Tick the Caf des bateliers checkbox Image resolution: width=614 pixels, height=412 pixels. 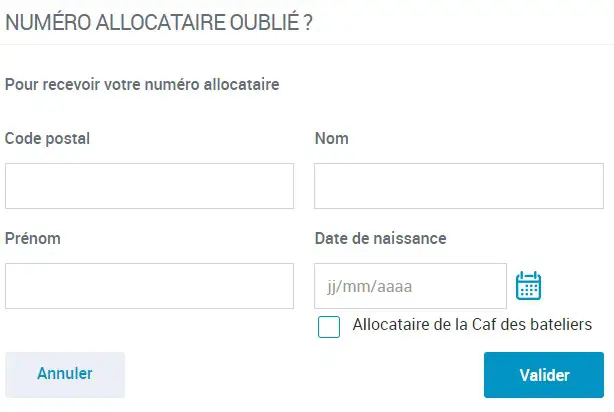pyautogui.click(x=329, y=326)
